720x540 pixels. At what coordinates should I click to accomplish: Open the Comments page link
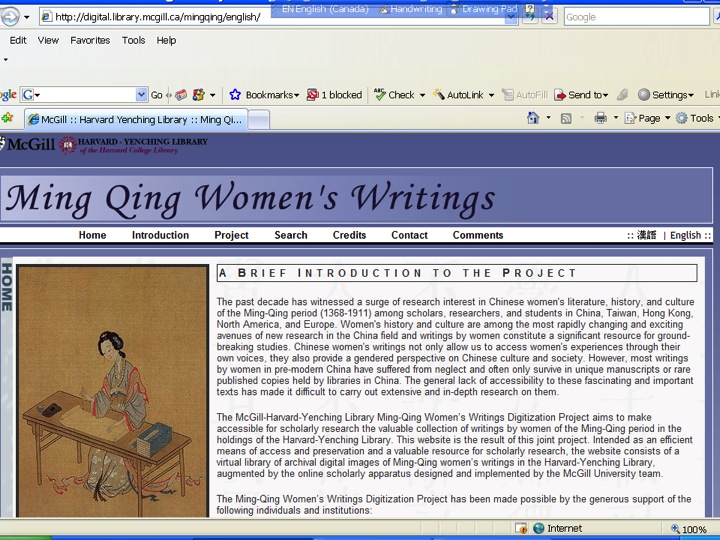point(478,235)
